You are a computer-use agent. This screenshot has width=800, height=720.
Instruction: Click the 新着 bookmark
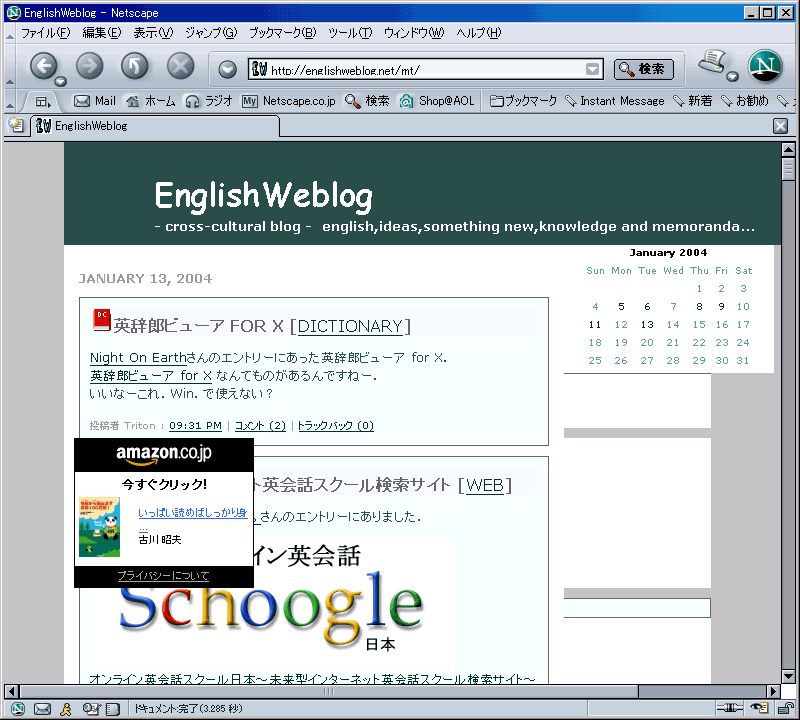point(692,101)
